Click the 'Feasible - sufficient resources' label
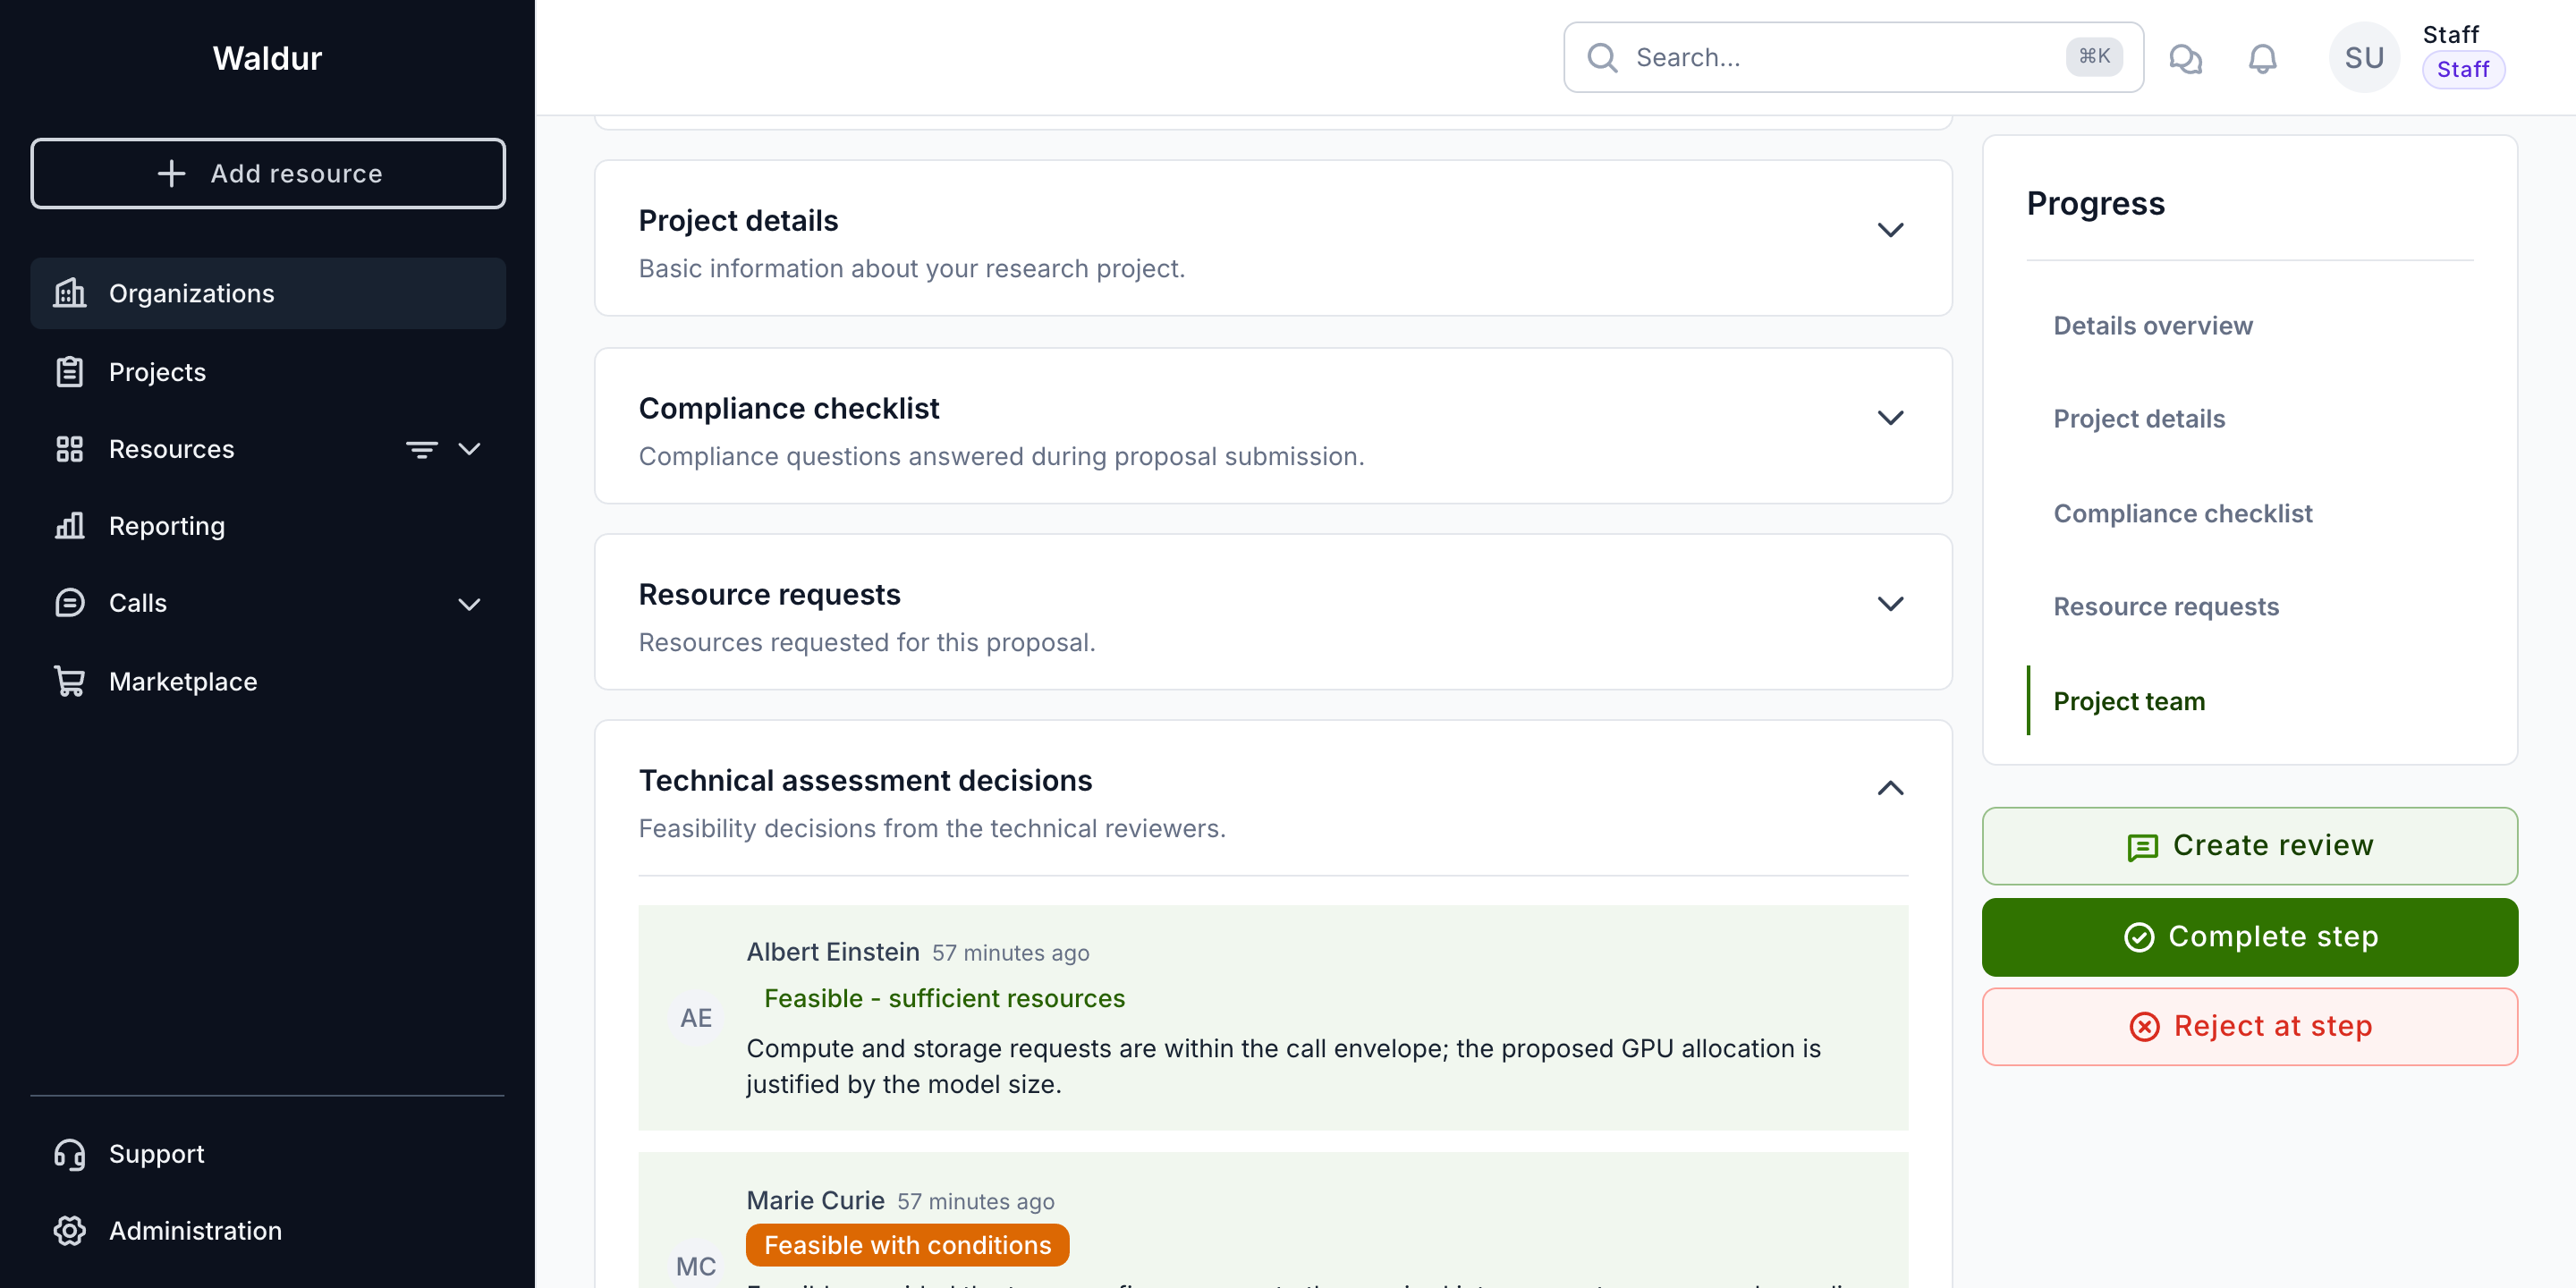2576x1288 pixels. (944, 998)
